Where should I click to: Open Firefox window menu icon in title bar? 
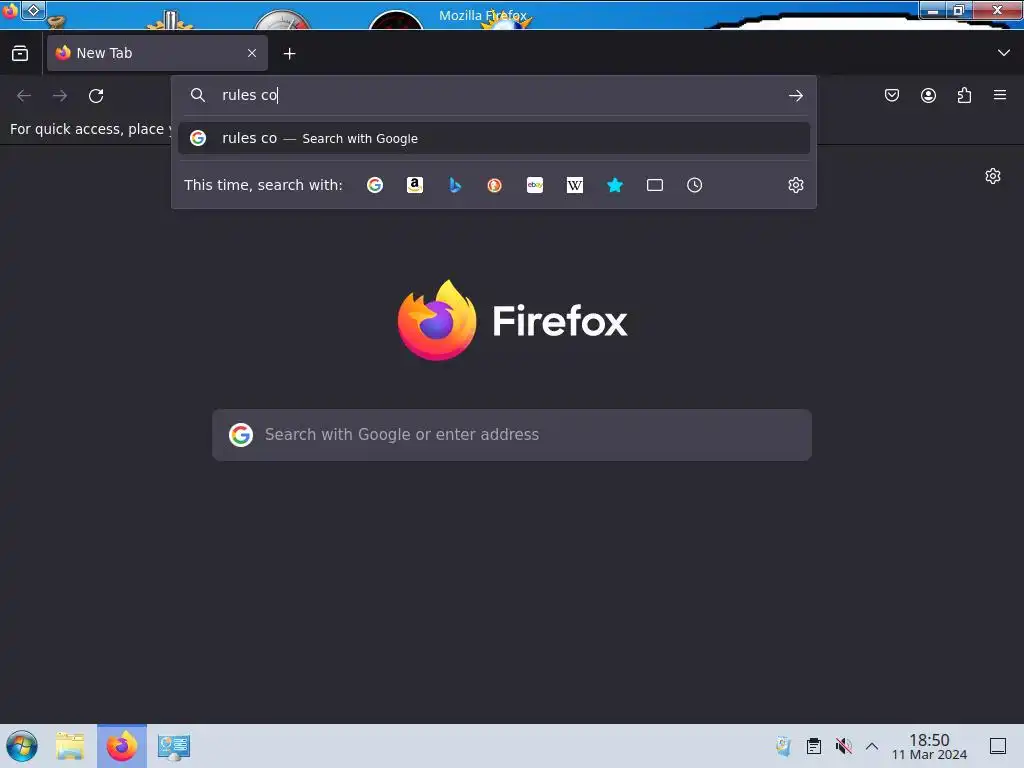pos(10,10)
